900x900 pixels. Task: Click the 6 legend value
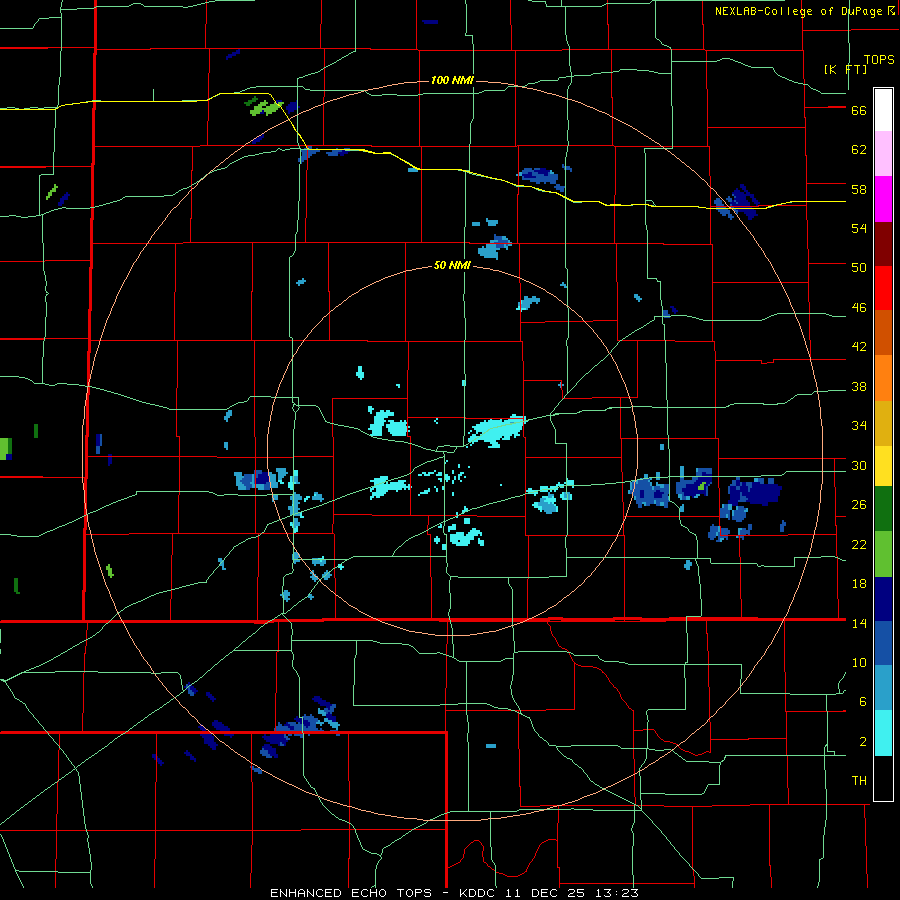point(863,702)
